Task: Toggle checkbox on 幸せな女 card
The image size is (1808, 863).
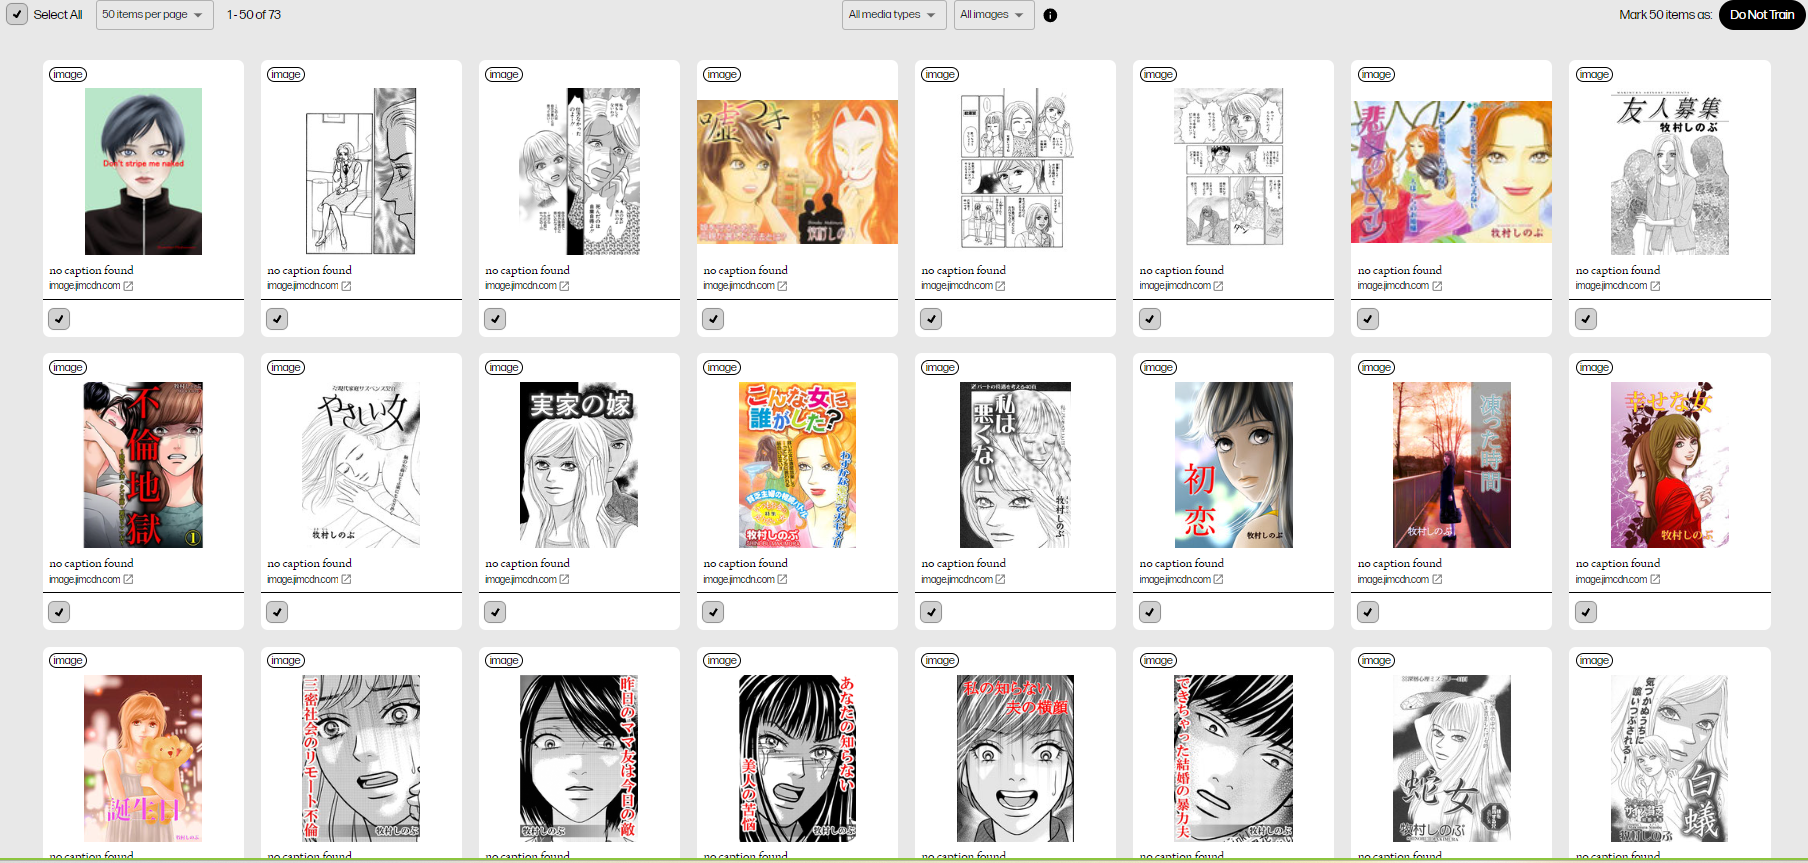Action: (1586, 612)
